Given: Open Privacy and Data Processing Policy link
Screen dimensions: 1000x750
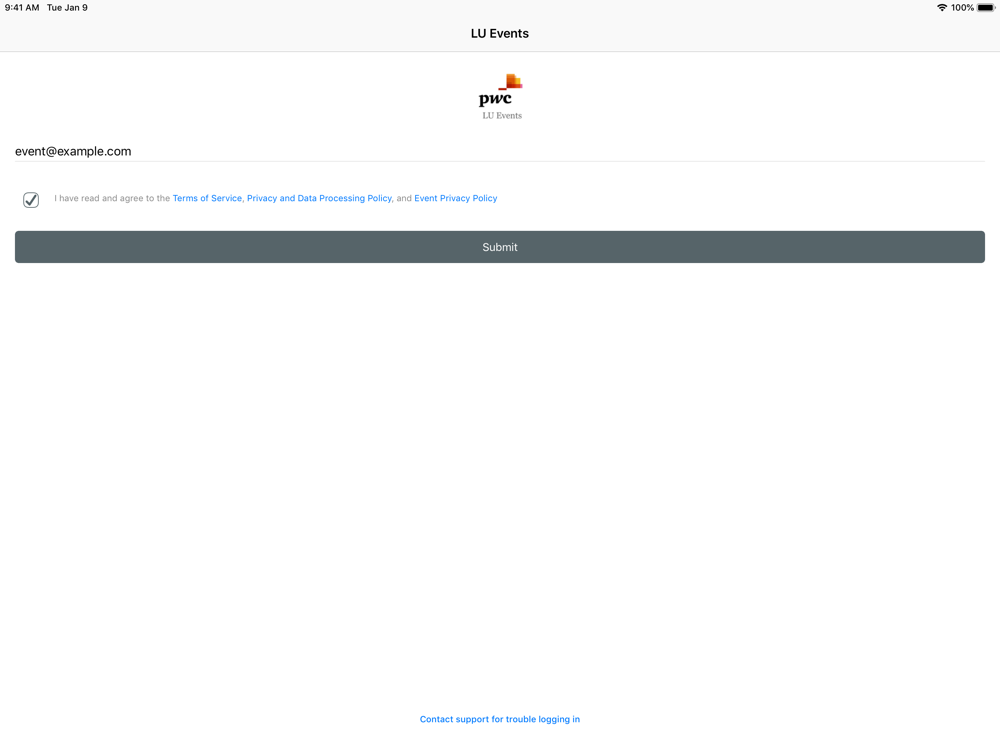Looking at the screenshot, I should pyautogui.click(x=319, y=198).
